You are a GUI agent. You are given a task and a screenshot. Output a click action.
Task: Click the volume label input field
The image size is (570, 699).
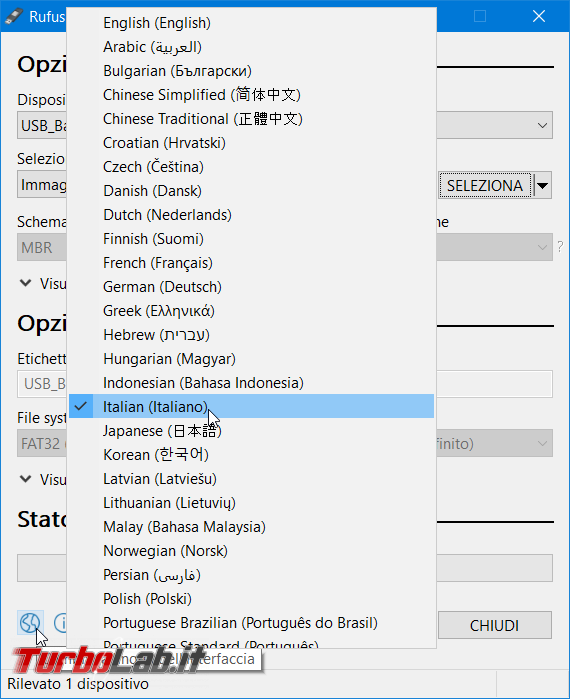tap(41, 384)
